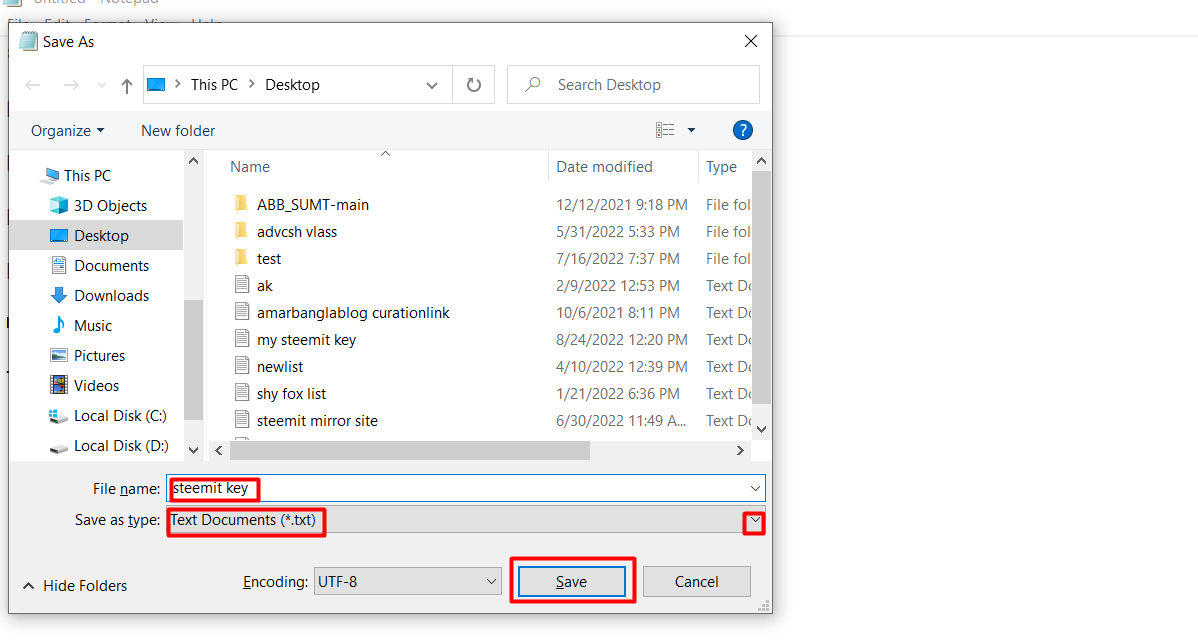1198x644 pixels.
Task: Click the Back navigation arrow
Action: pyautogui.click(x=33, y=85)
